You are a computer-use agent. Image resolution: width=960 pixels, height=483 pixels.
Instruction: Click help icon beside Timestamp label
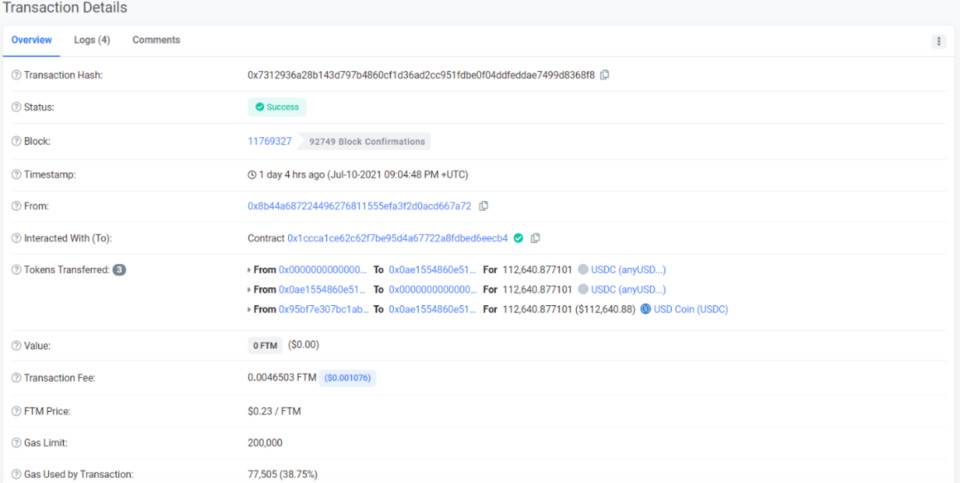tap(15, 174)
